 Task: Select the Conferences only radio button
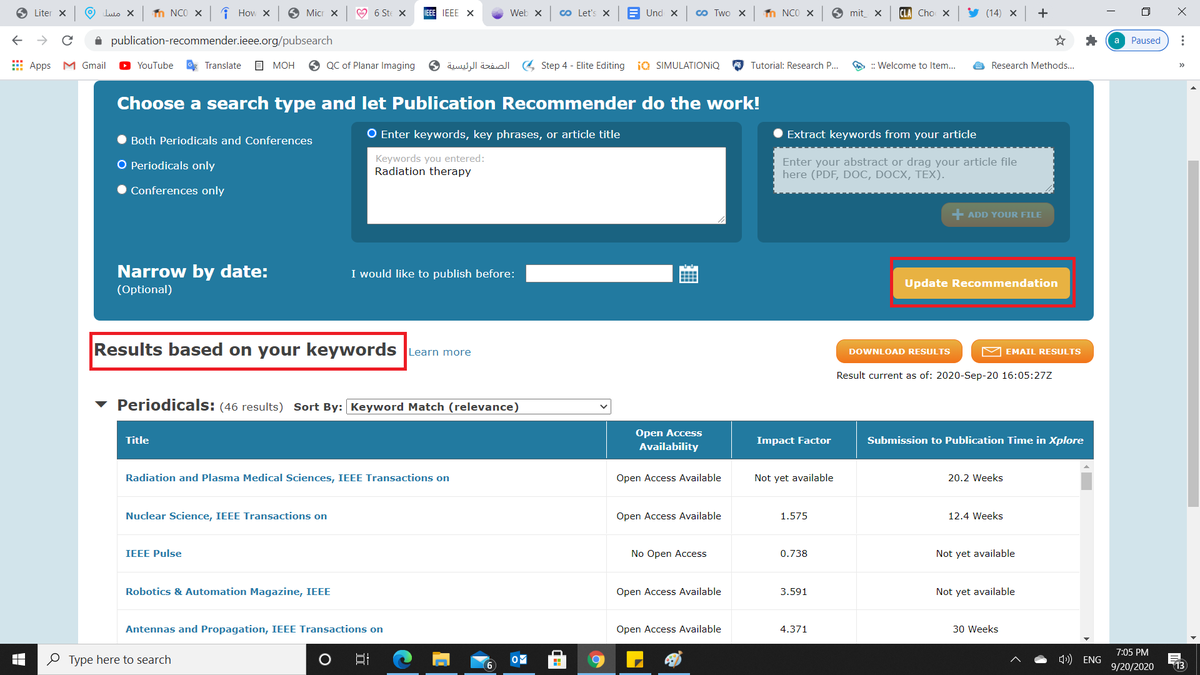pos(122,190)
